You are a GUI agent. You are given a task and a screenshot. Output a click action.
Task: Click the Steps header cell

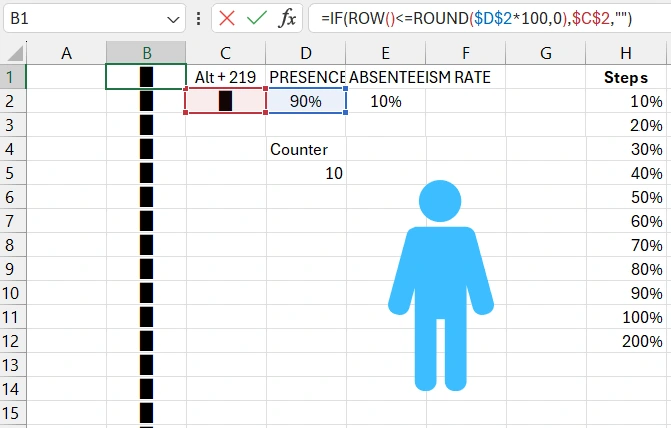pos(625,77)
